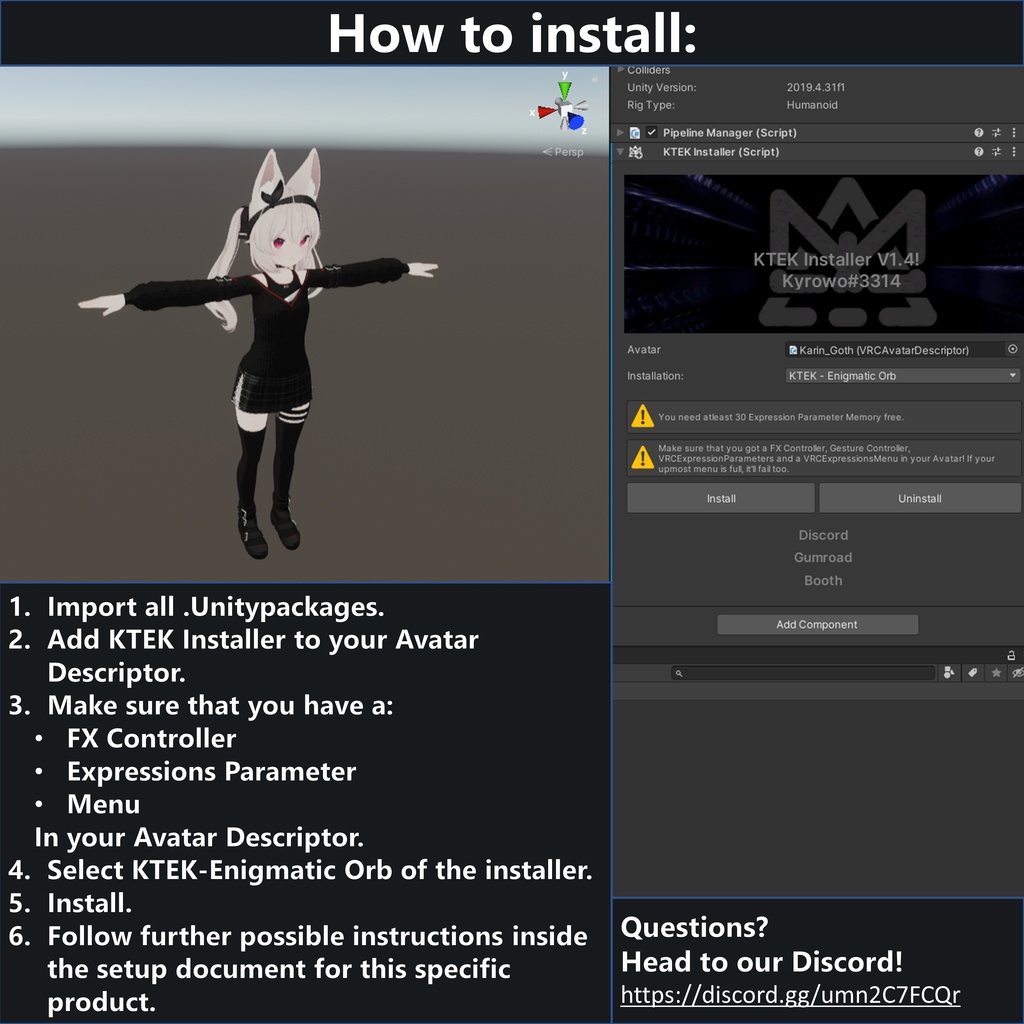Click the component filter icon next to search field
This screenshot has height=1024, width=1024.
pos(949,672)
